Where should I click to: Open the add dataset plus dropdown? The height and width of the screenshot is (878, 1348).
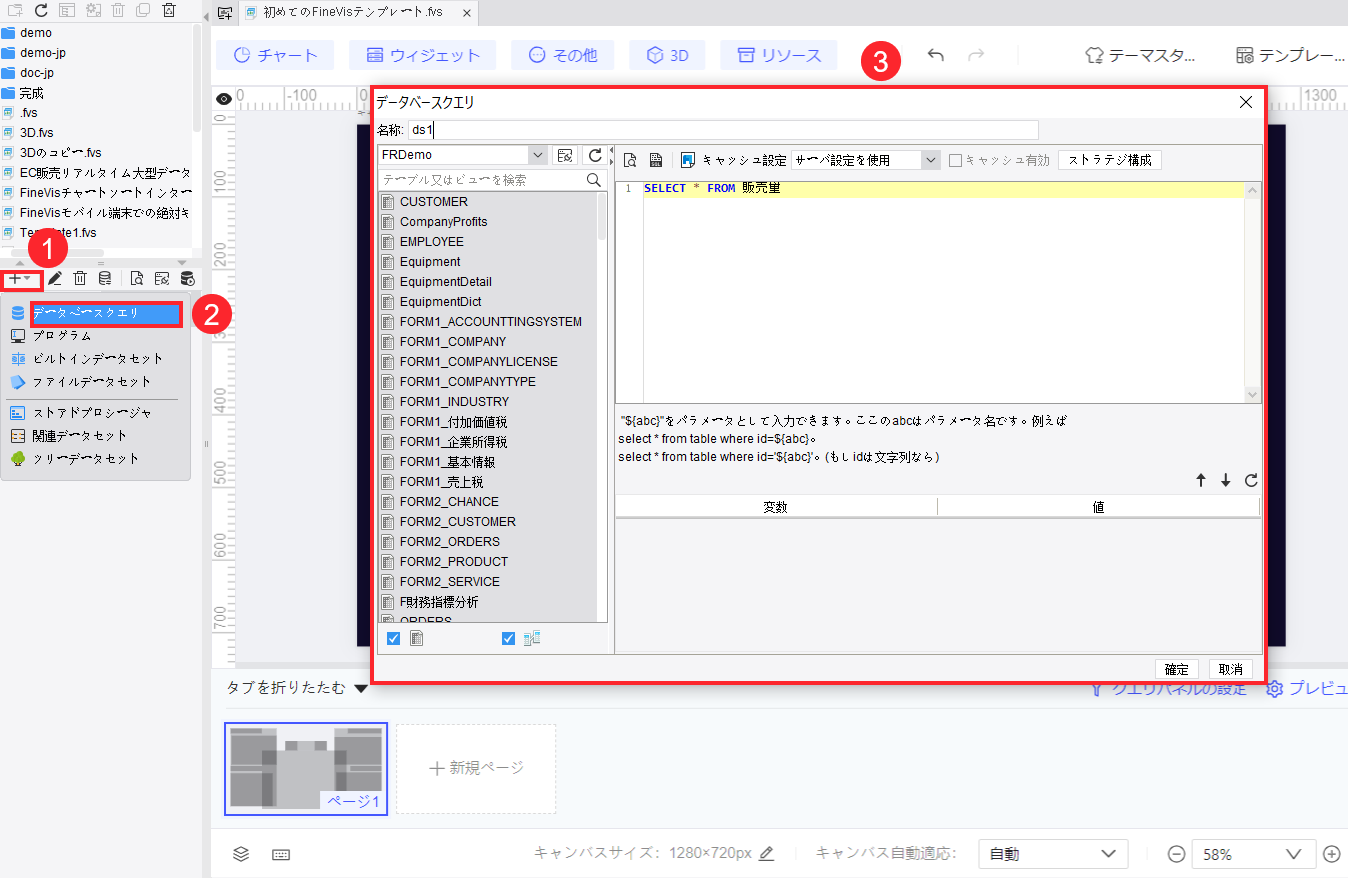[20, 279]
